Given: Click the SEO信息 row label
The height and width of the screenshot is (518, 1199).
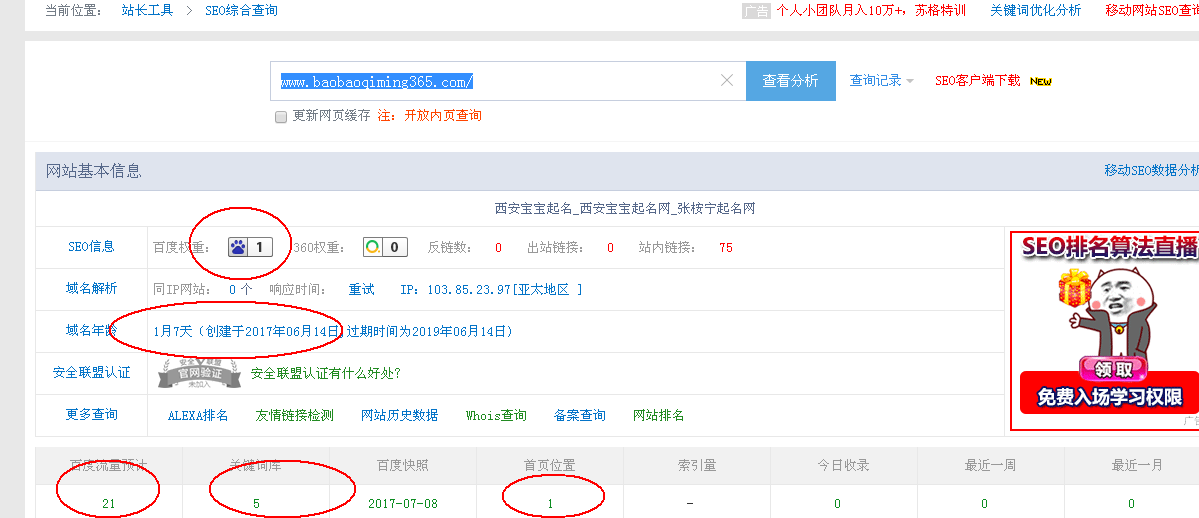Looking at the screenshot, I should 91,246.
